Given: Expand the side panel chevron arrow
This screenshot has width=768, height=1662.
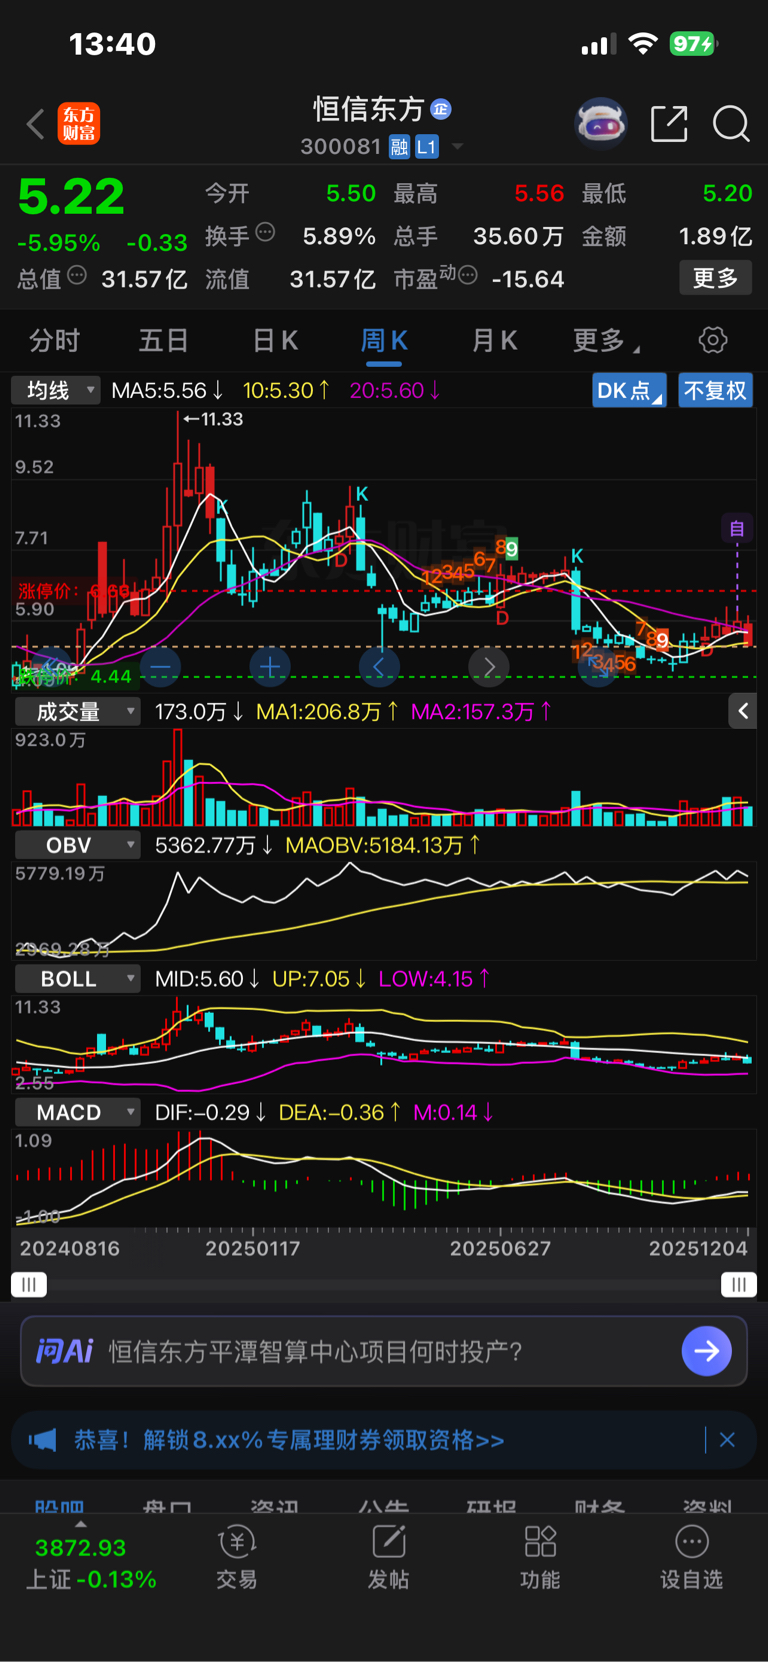Looking at the screenshot, I should point(742,711).
